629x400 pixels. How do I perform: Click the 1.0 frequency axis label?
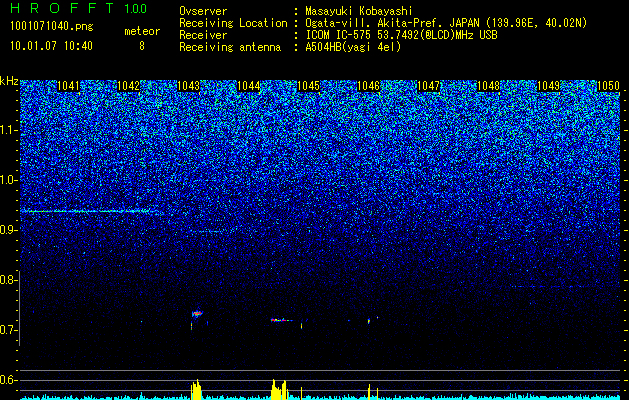pyautogui.click(x=7, y=180)
